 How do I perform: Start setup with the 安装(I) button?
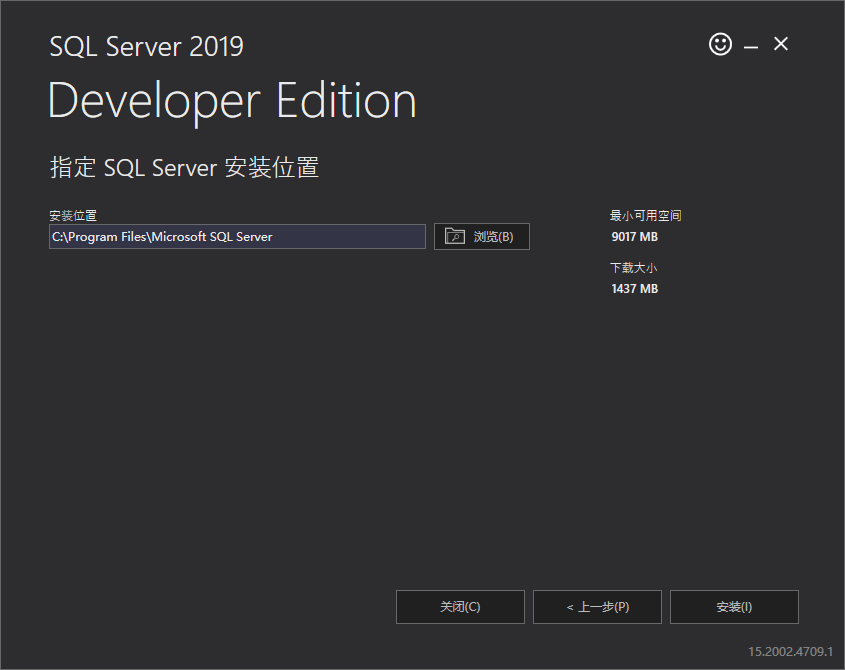point(734,607)
